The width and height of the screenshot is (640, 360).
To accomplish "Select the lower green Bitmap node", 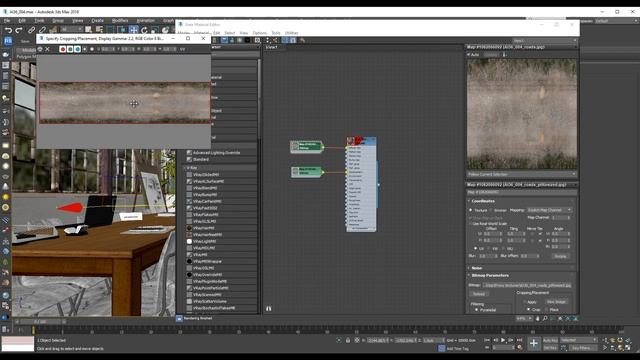I will tap(307, 172).
